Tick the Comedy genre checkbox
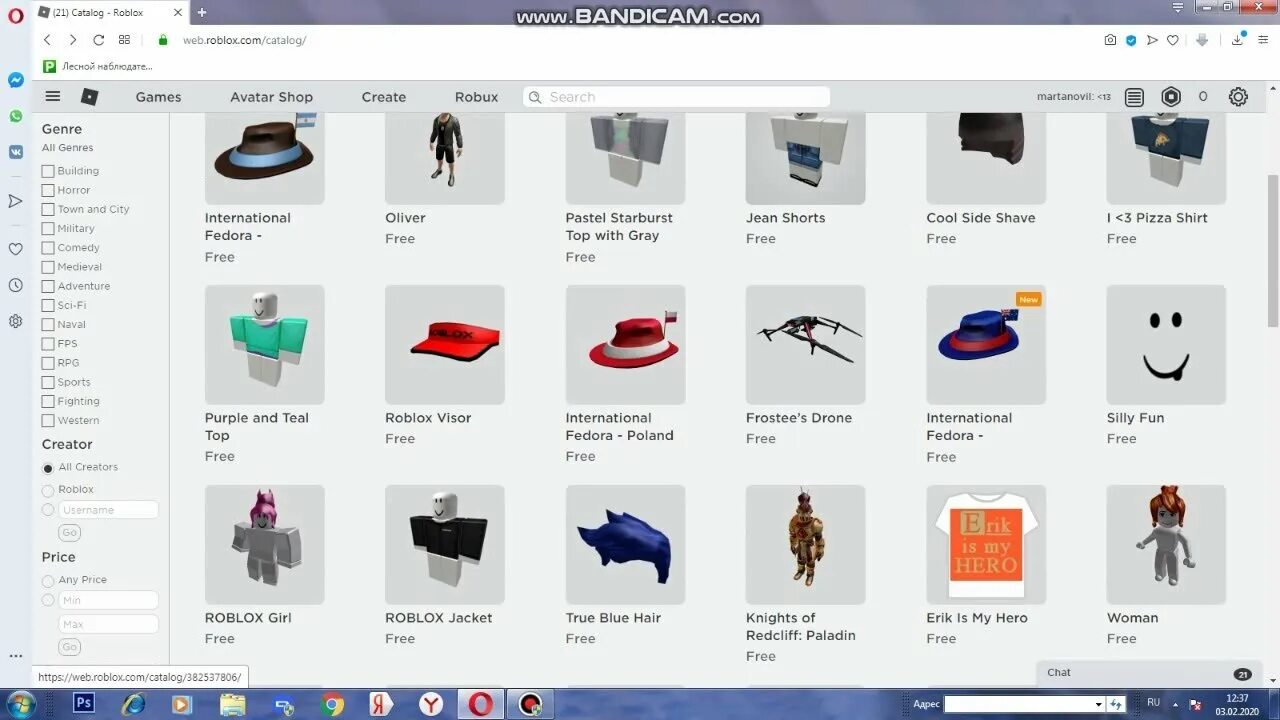 tap(48, 248)
